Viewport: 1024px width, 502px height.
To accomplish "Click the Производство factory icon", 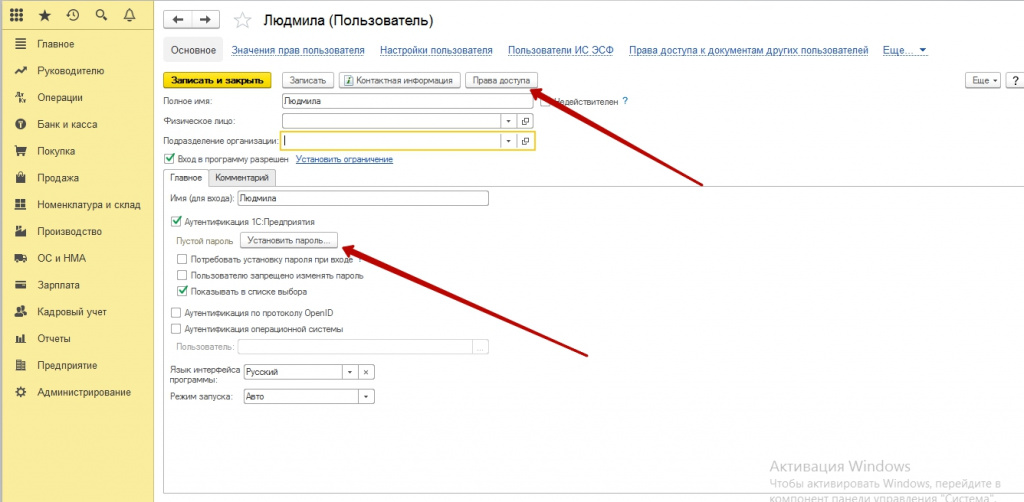I will pyautogui.click(x=21, y=231).
